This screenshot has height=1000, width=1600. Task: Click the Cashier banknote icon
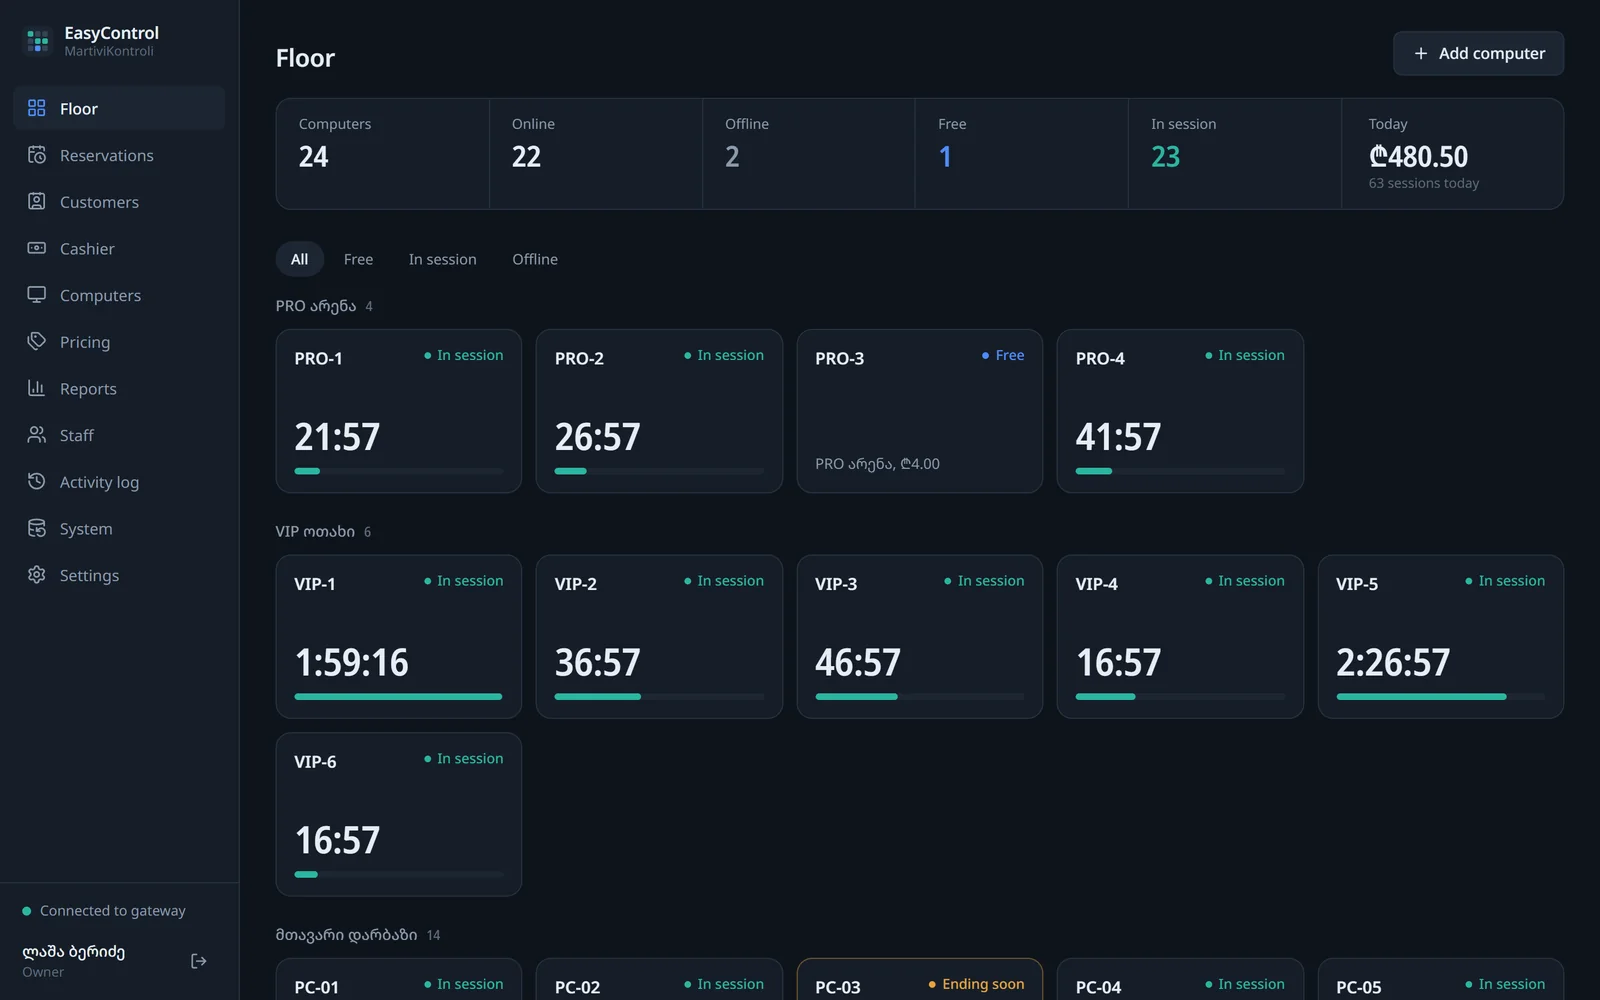click(x=37, y=248)
